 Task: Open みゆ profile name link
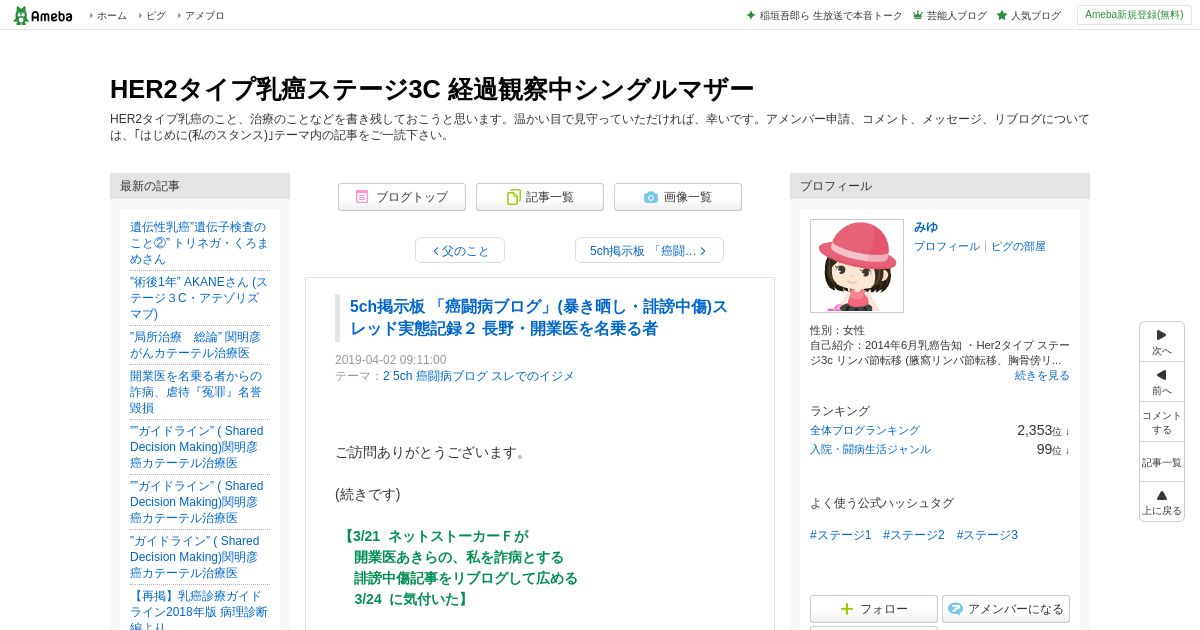click(x=926, y=227)
